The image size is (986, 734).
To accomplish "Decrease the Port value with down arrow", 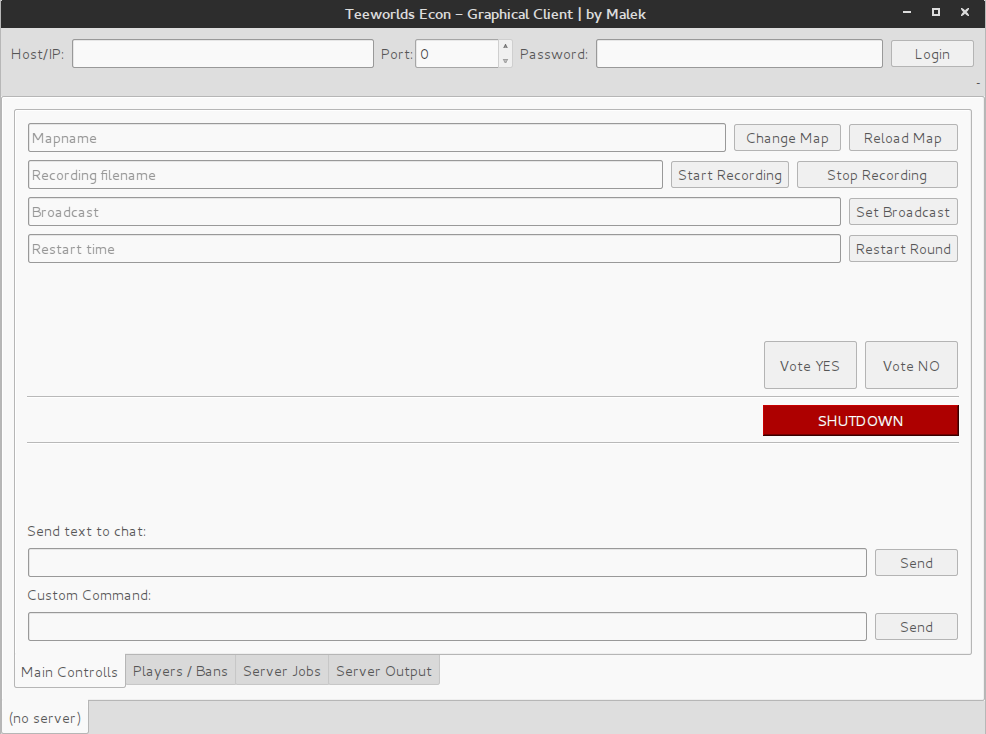I will tap(506, 61).
